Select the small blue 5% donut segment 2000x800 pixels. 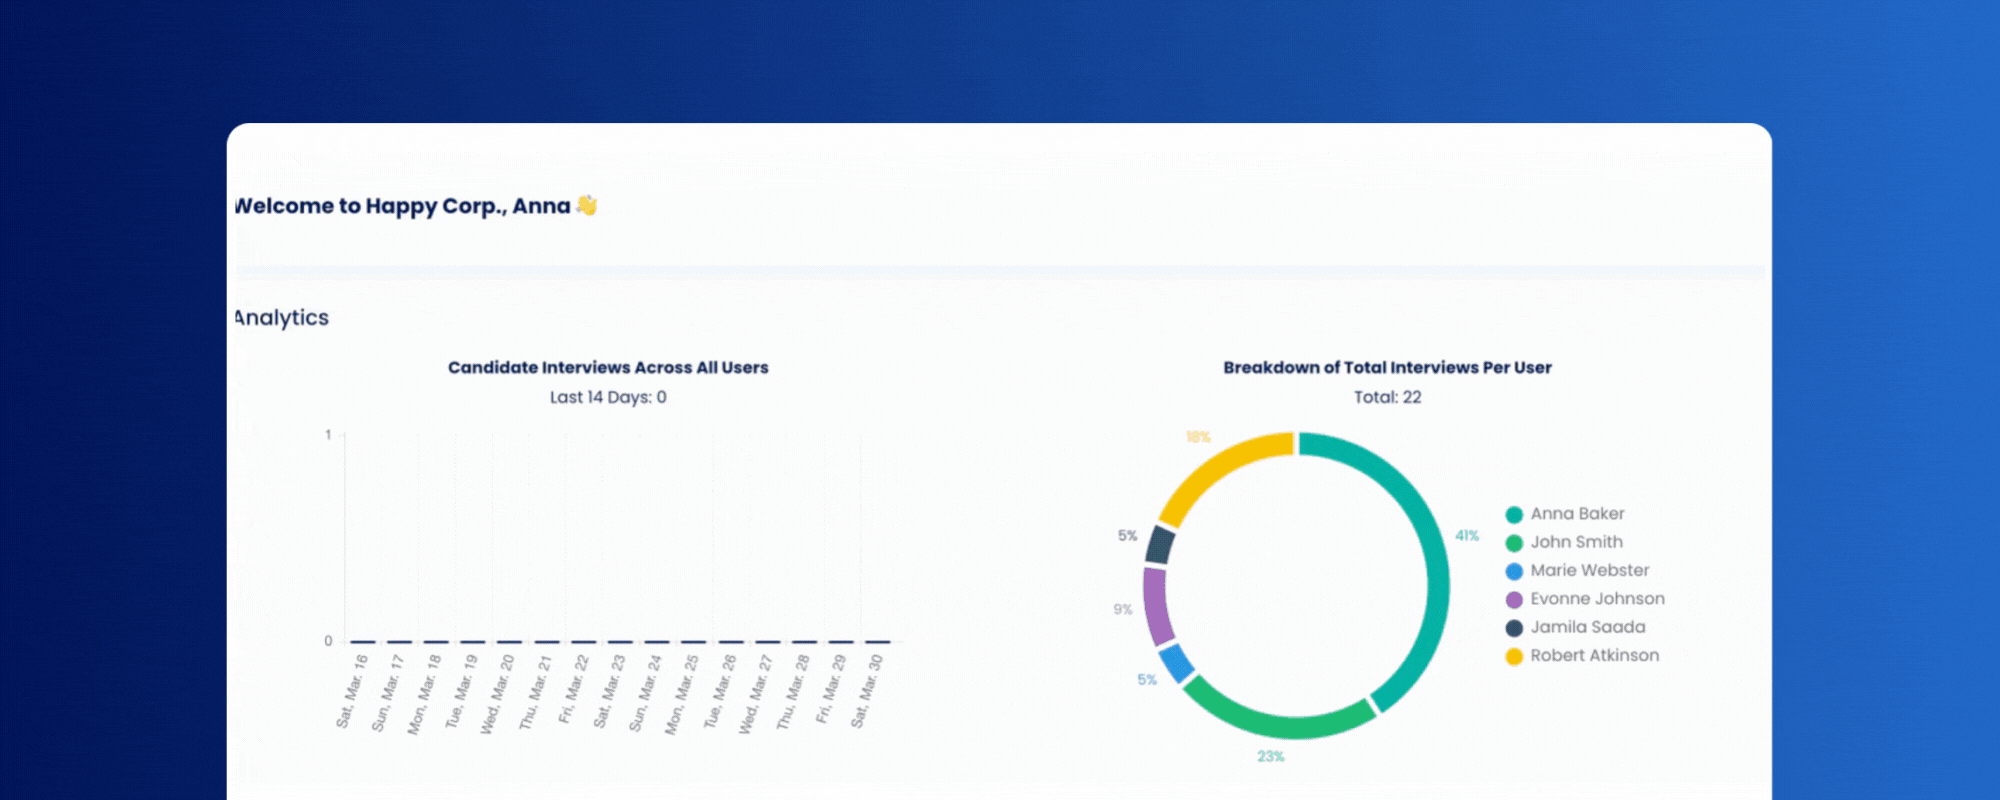[x=1177, y=664]
